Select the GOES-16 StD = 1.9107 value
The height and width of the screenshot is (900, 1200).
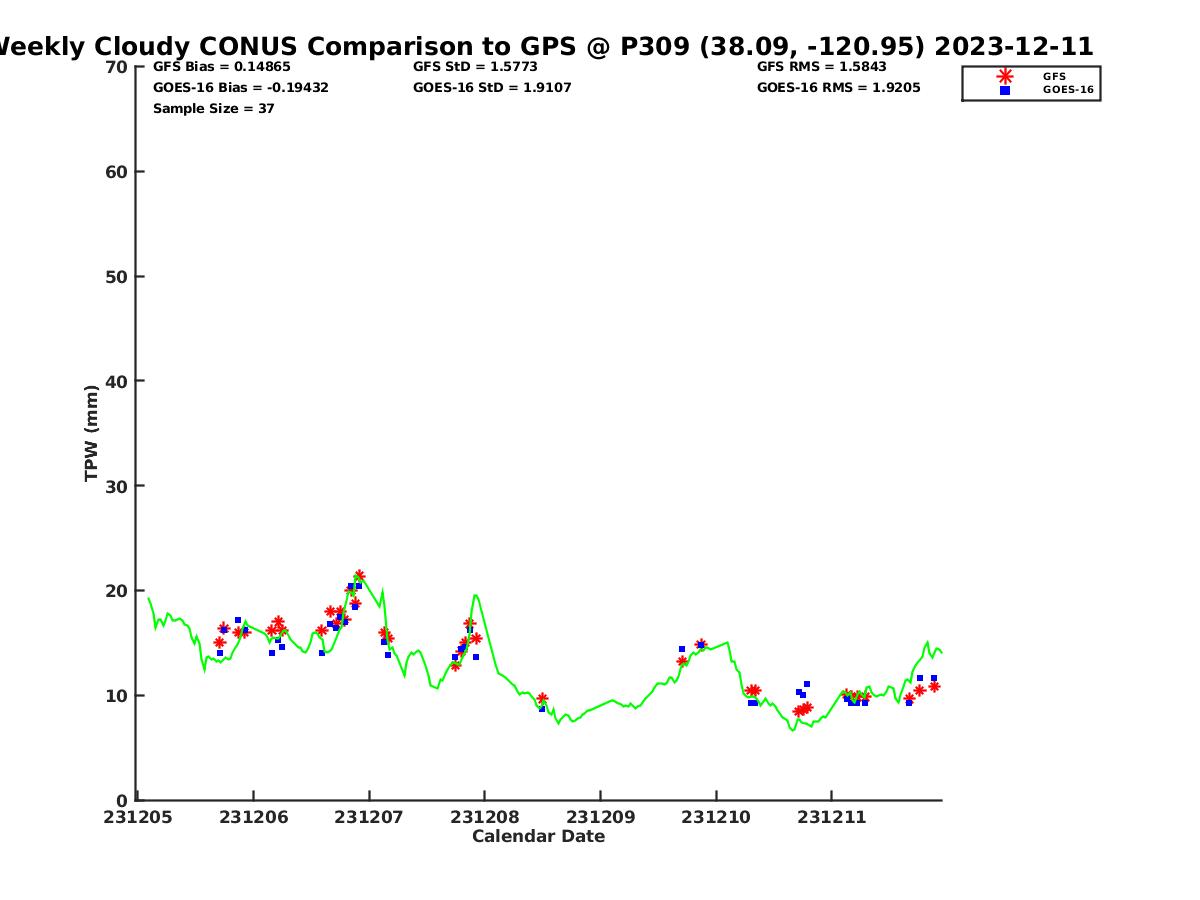pyautogui.click(x=492, y=88)
